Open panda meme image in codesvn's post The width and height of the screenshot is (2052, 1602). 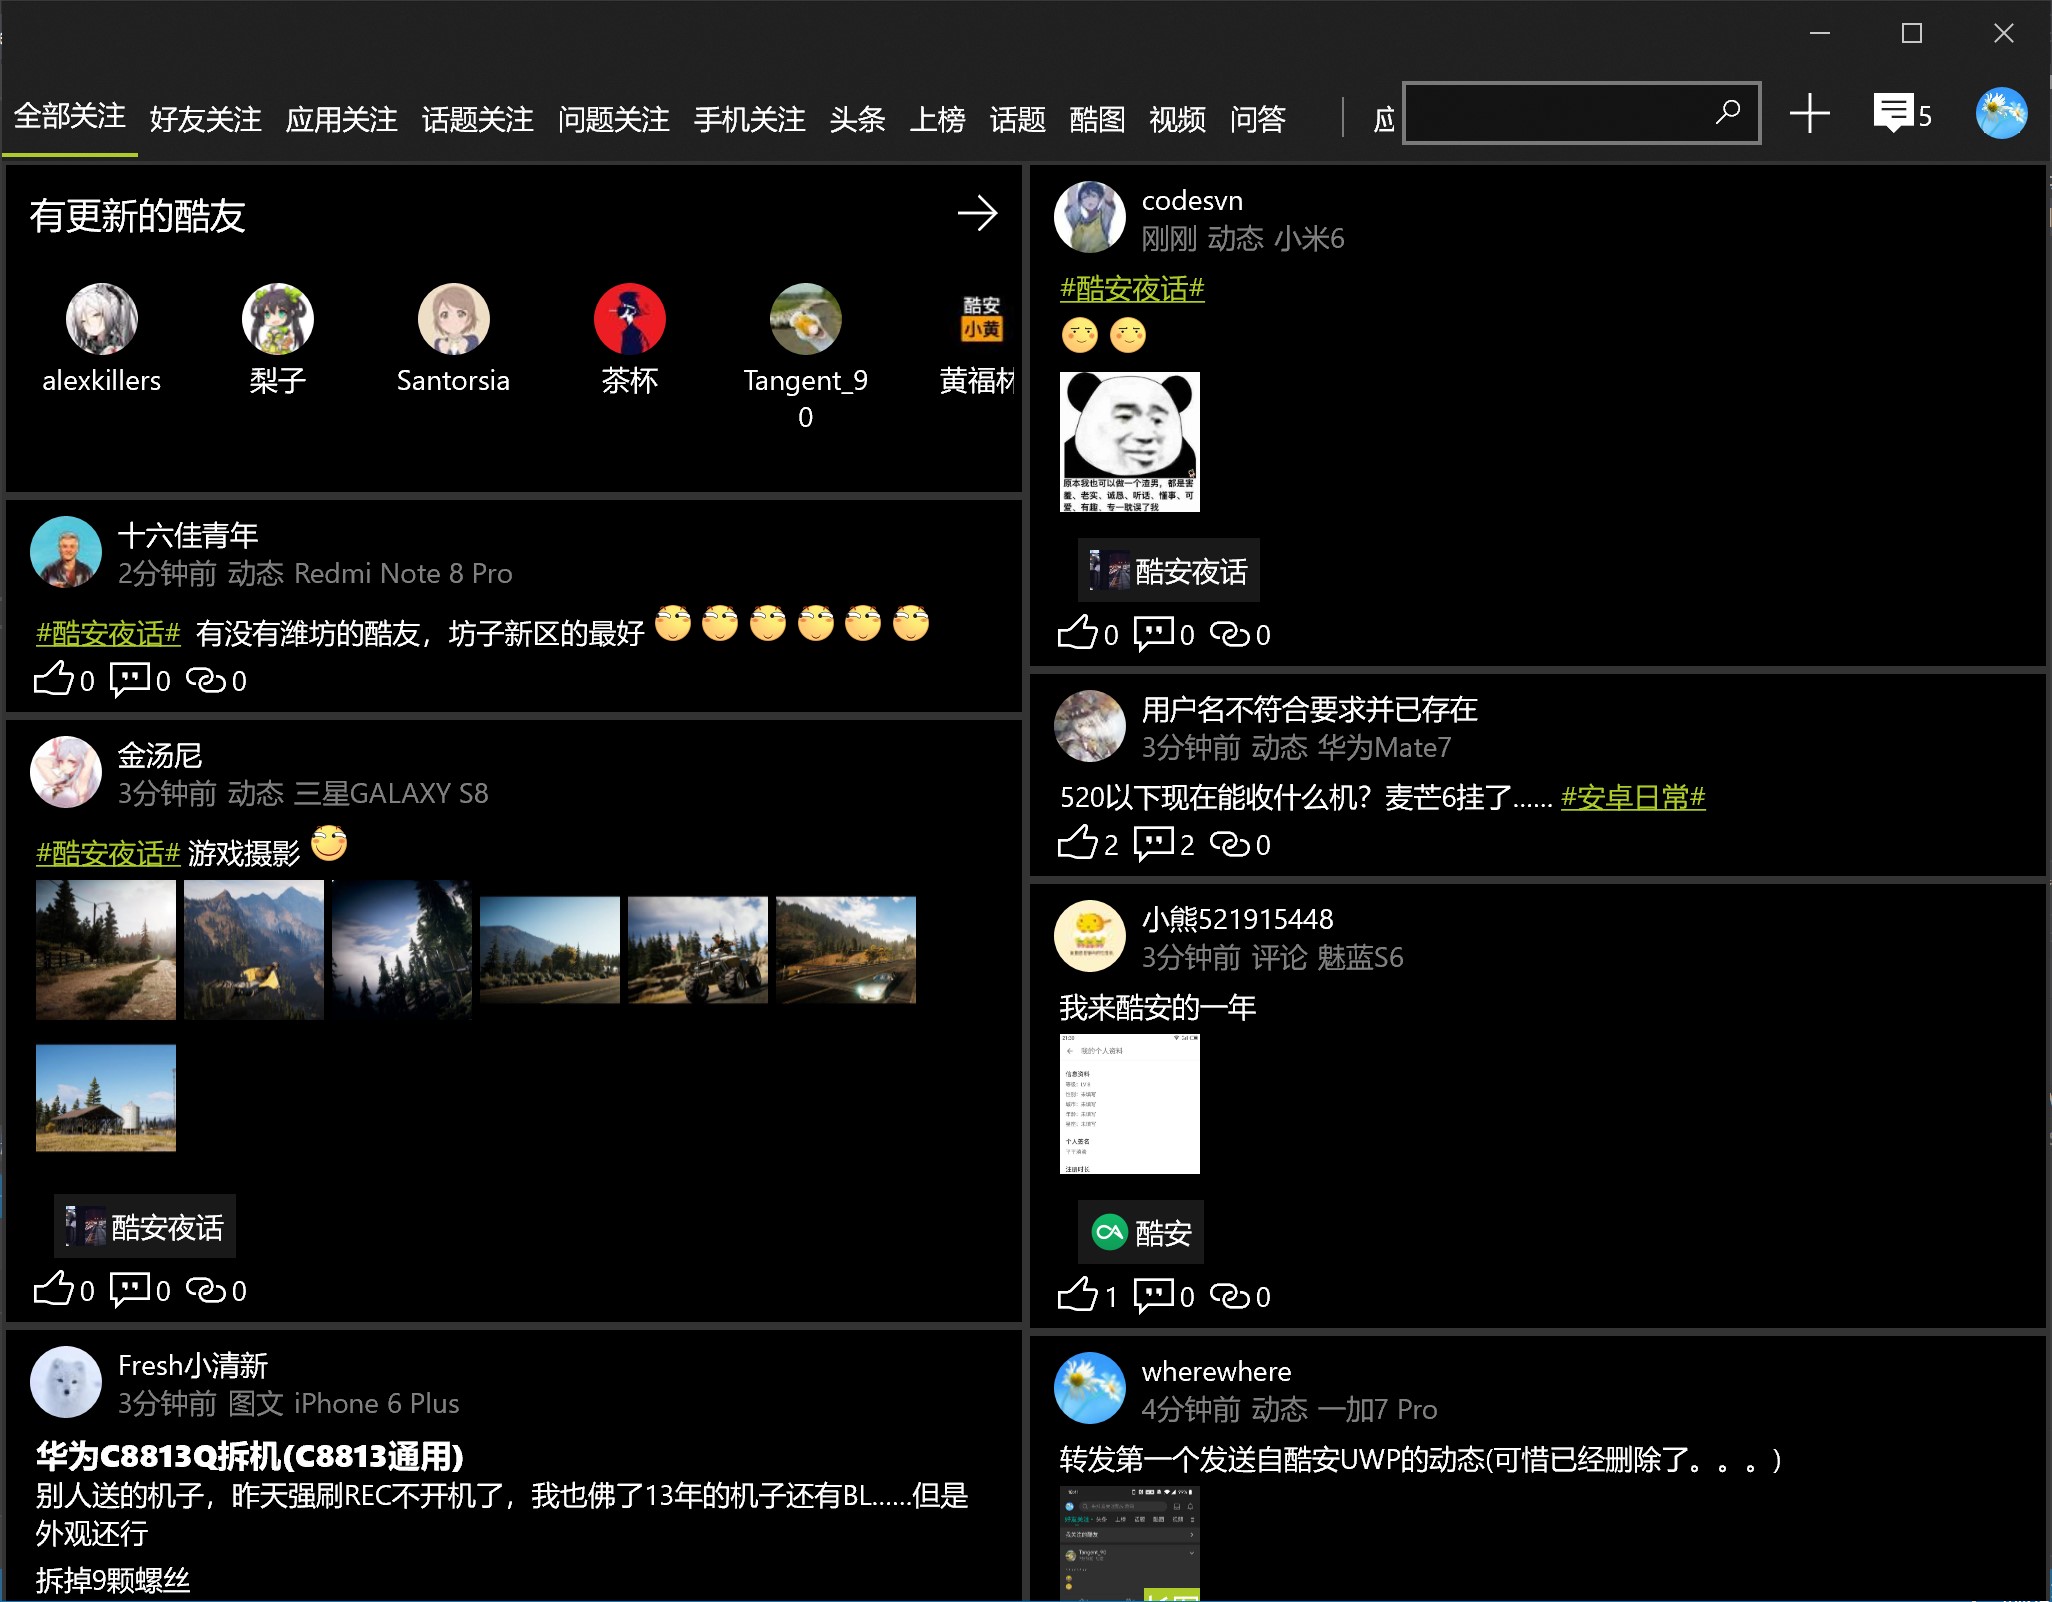[1129, 441]
